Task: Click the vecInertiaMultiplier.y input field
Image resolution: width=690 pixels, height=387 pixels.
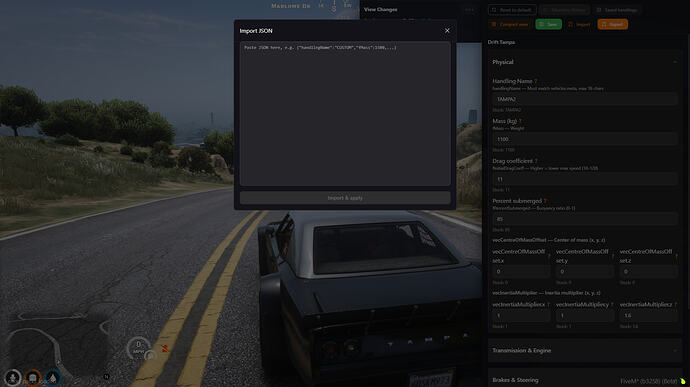Action: pyautogui.click(x=585, y=316)
